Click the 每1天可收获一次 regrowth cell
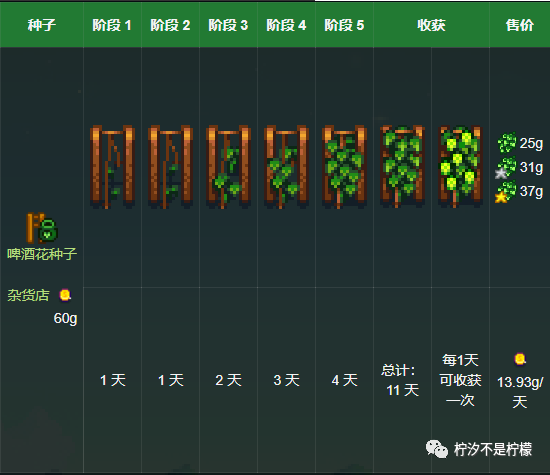 coord(460,380)
